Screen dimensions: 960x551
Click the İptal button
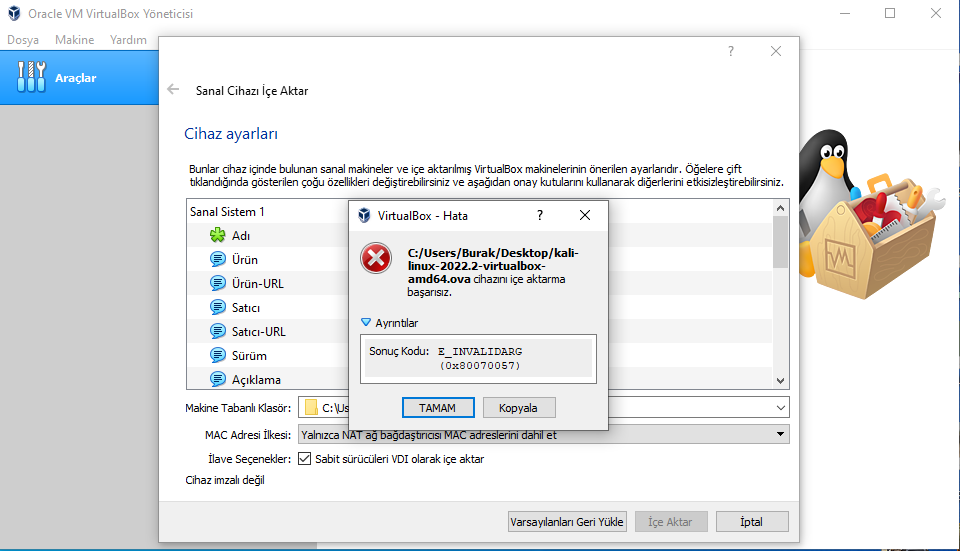point(752,522)
